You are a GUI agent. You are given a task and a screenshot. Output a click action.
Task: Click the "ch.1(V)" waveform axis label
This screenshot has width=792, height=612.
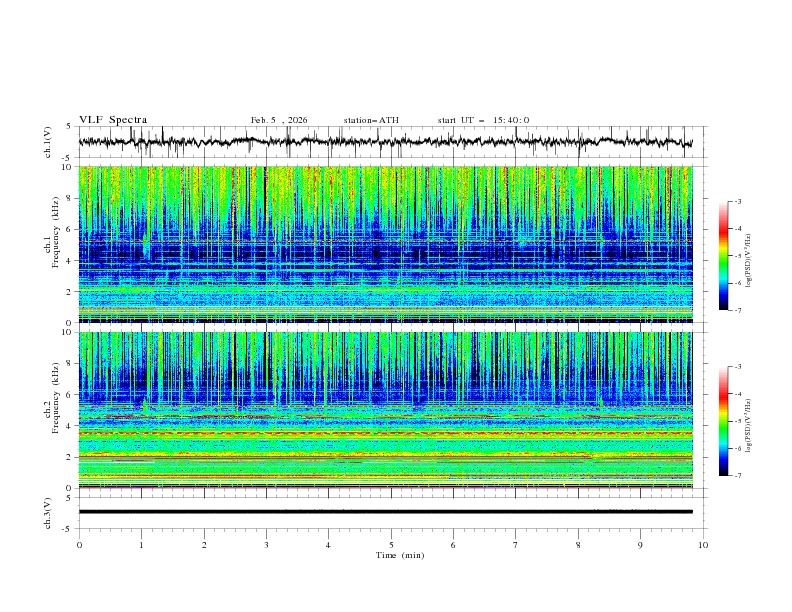pos(48,142)
